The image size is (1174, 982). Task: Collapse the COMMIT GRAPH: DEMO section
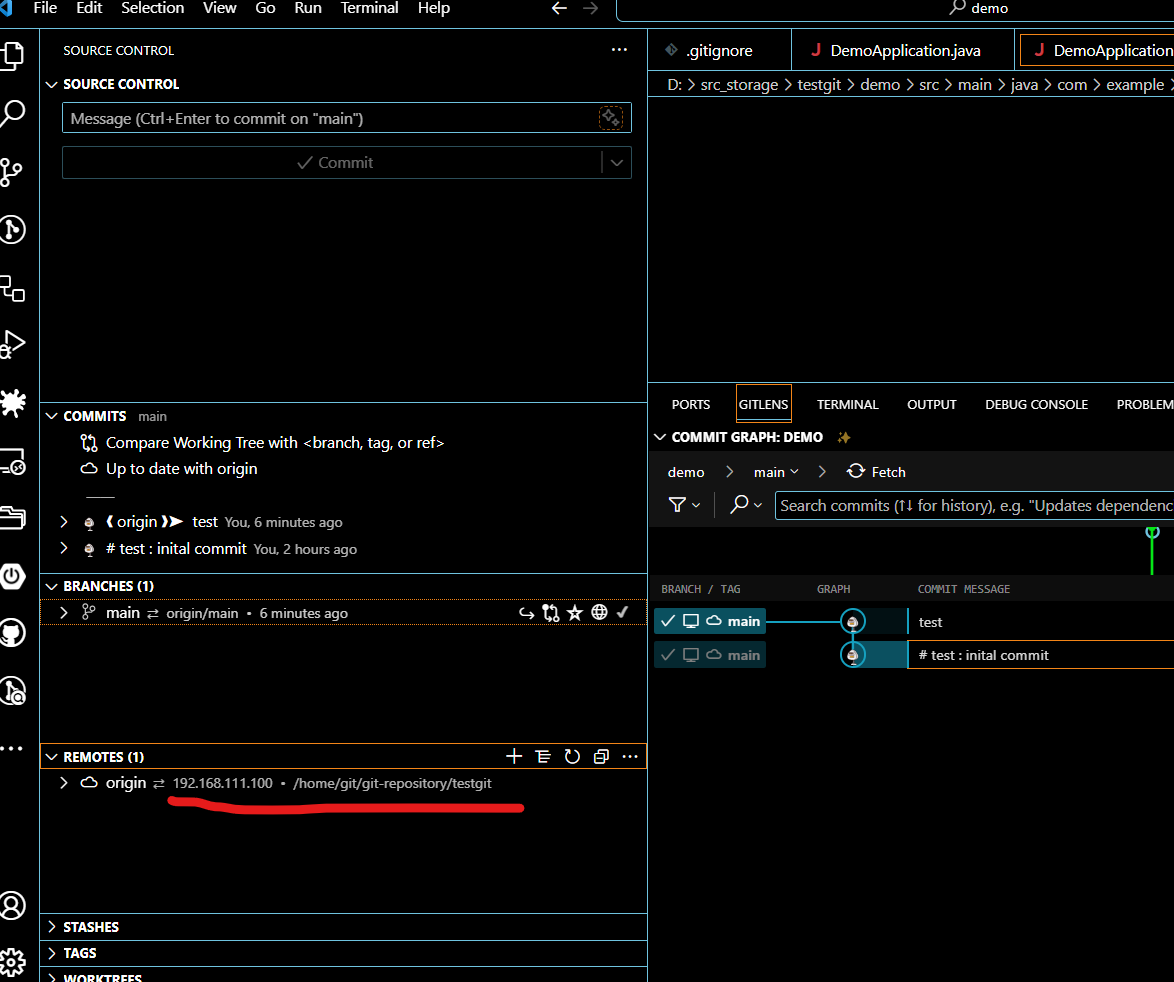[x=660, y=437]
